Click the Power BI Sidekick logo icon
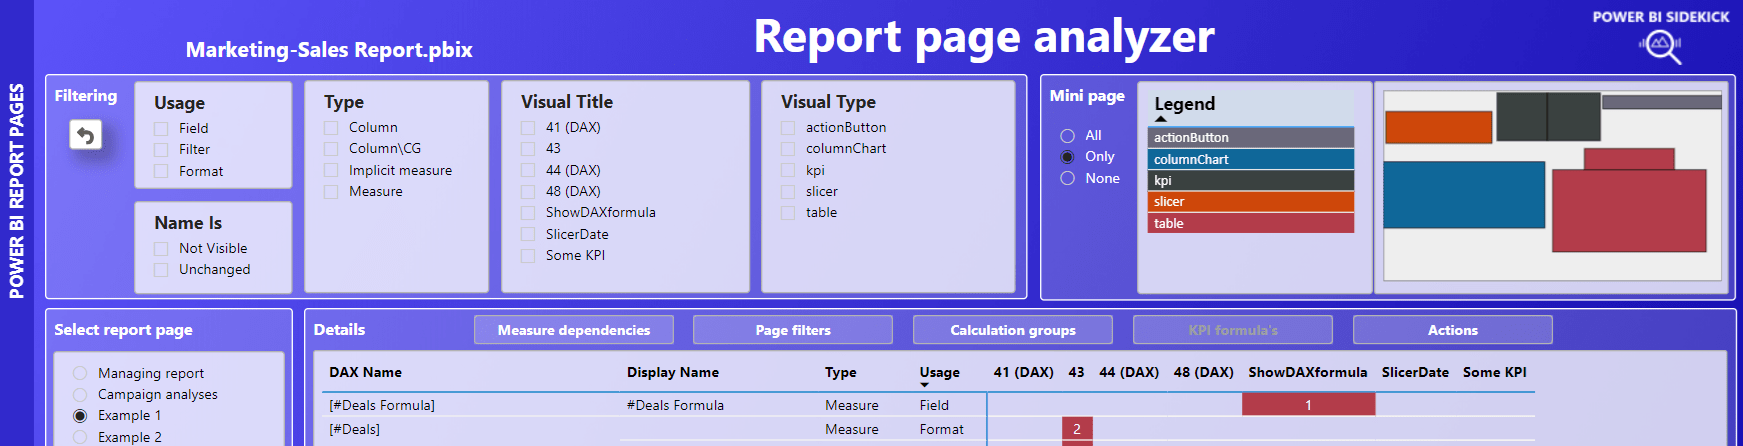 1661,45
